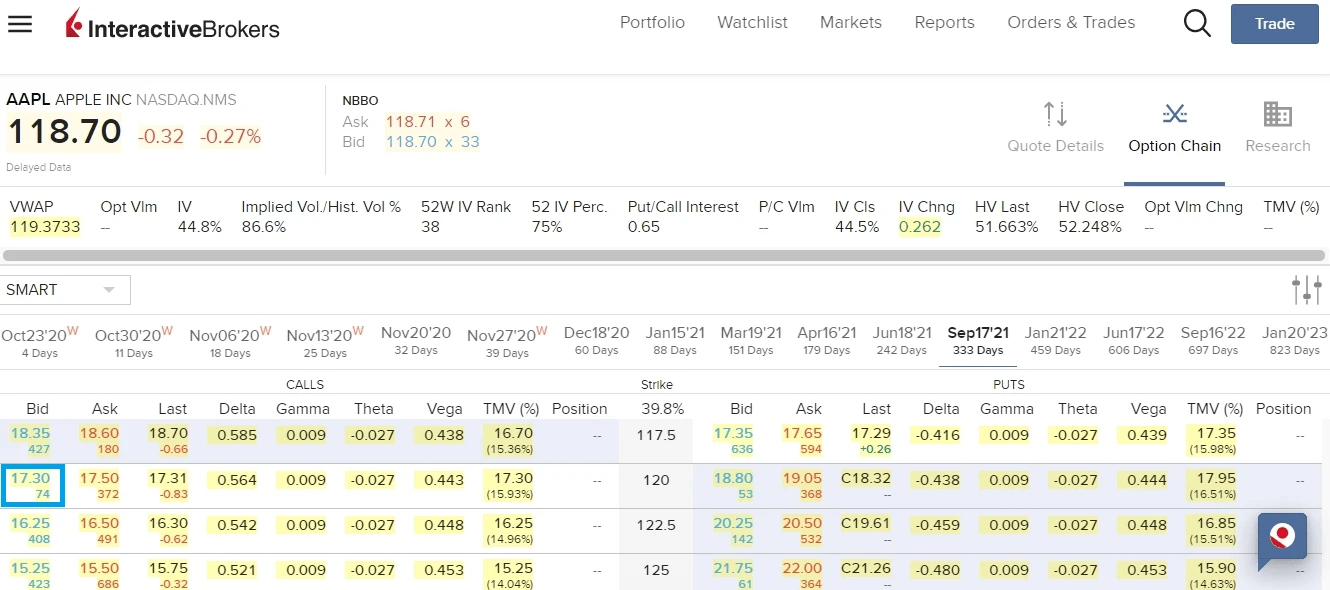Click the Strike column header

click(x=657, y=384)
